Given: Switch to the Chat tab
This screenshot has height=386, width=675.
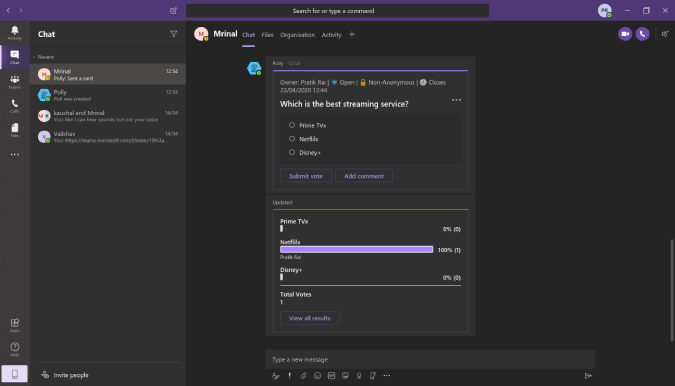Looking at the screenshot, I should click(248, 35).
